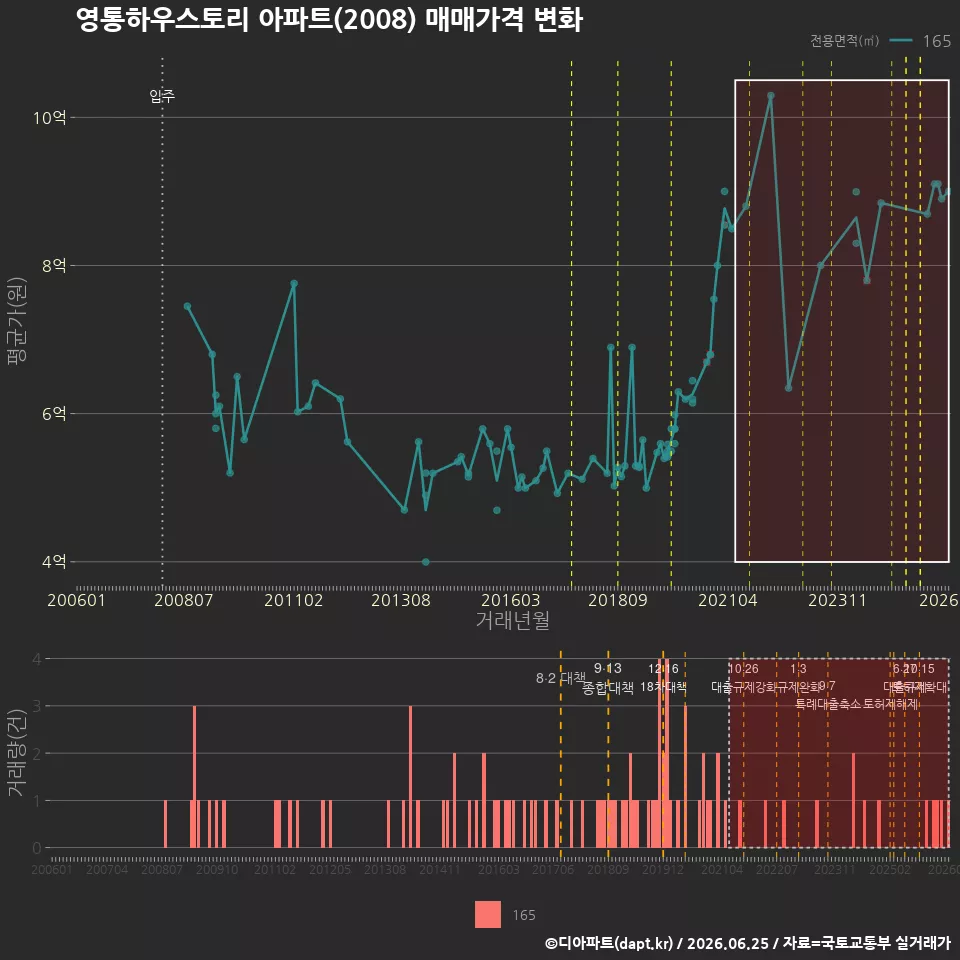This screenshot has width=960, height=960.
Task: Click 202207 on the volume chart x-axis
Action: [777, 869]
